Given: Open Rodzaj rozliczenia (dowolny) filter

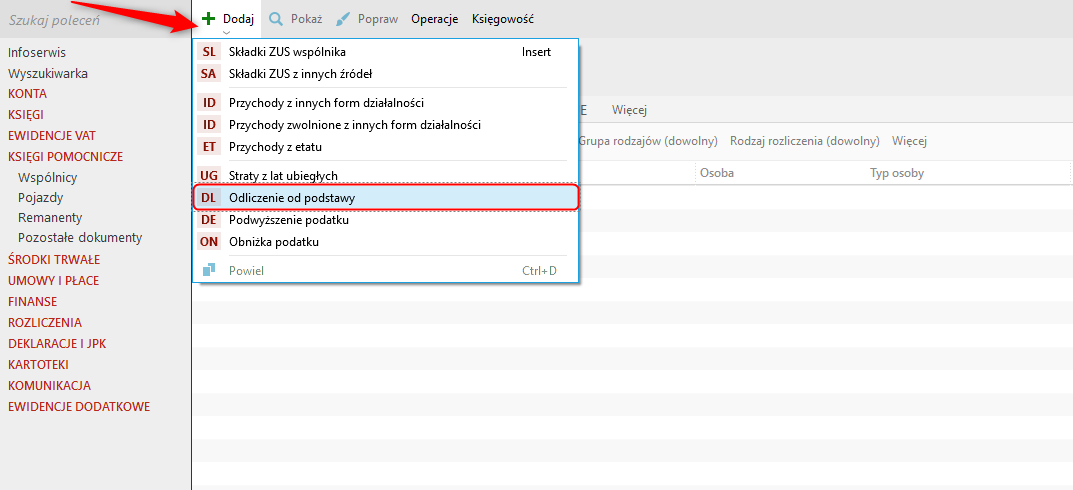Looking at the screenshot, I should tap(805, 141).
